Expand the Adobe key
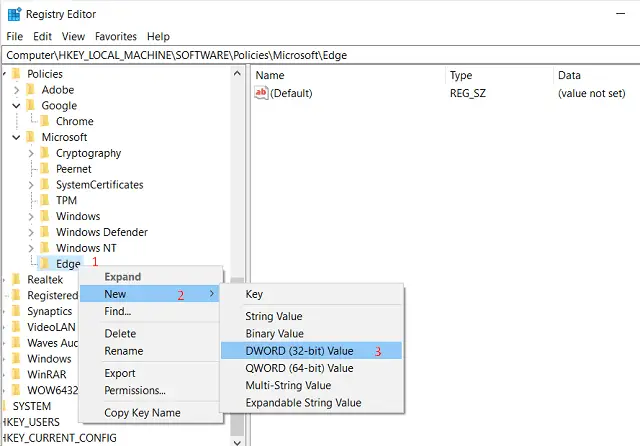 click(x=16, y=90)
